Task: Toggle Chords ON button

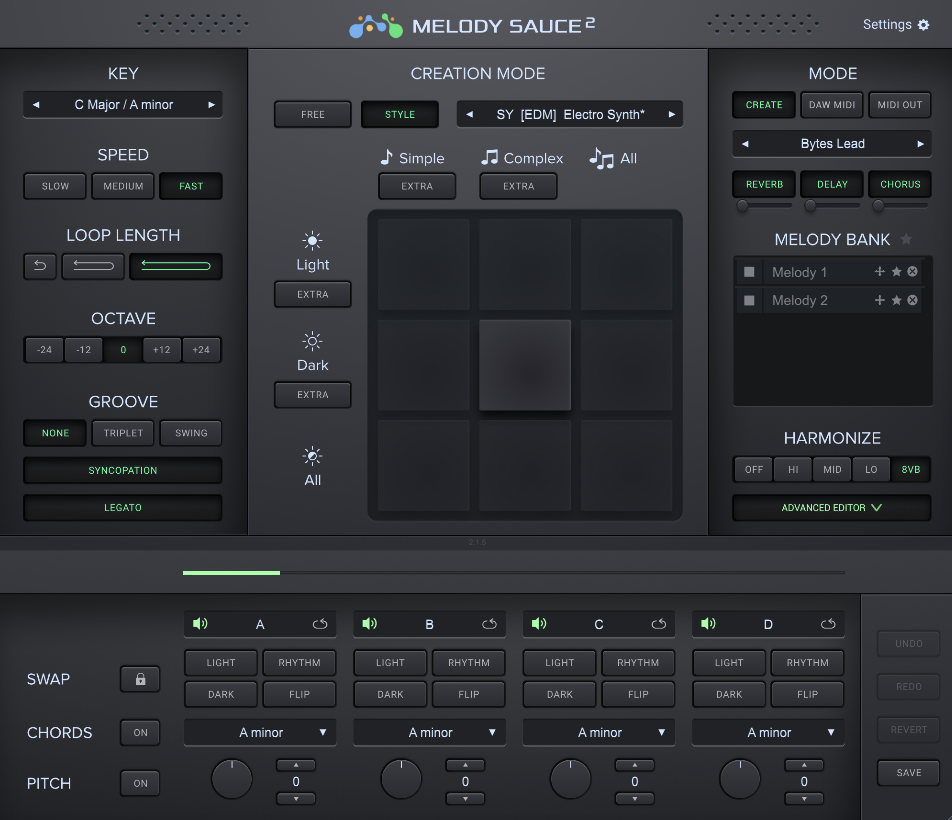Action: (140, 733)
